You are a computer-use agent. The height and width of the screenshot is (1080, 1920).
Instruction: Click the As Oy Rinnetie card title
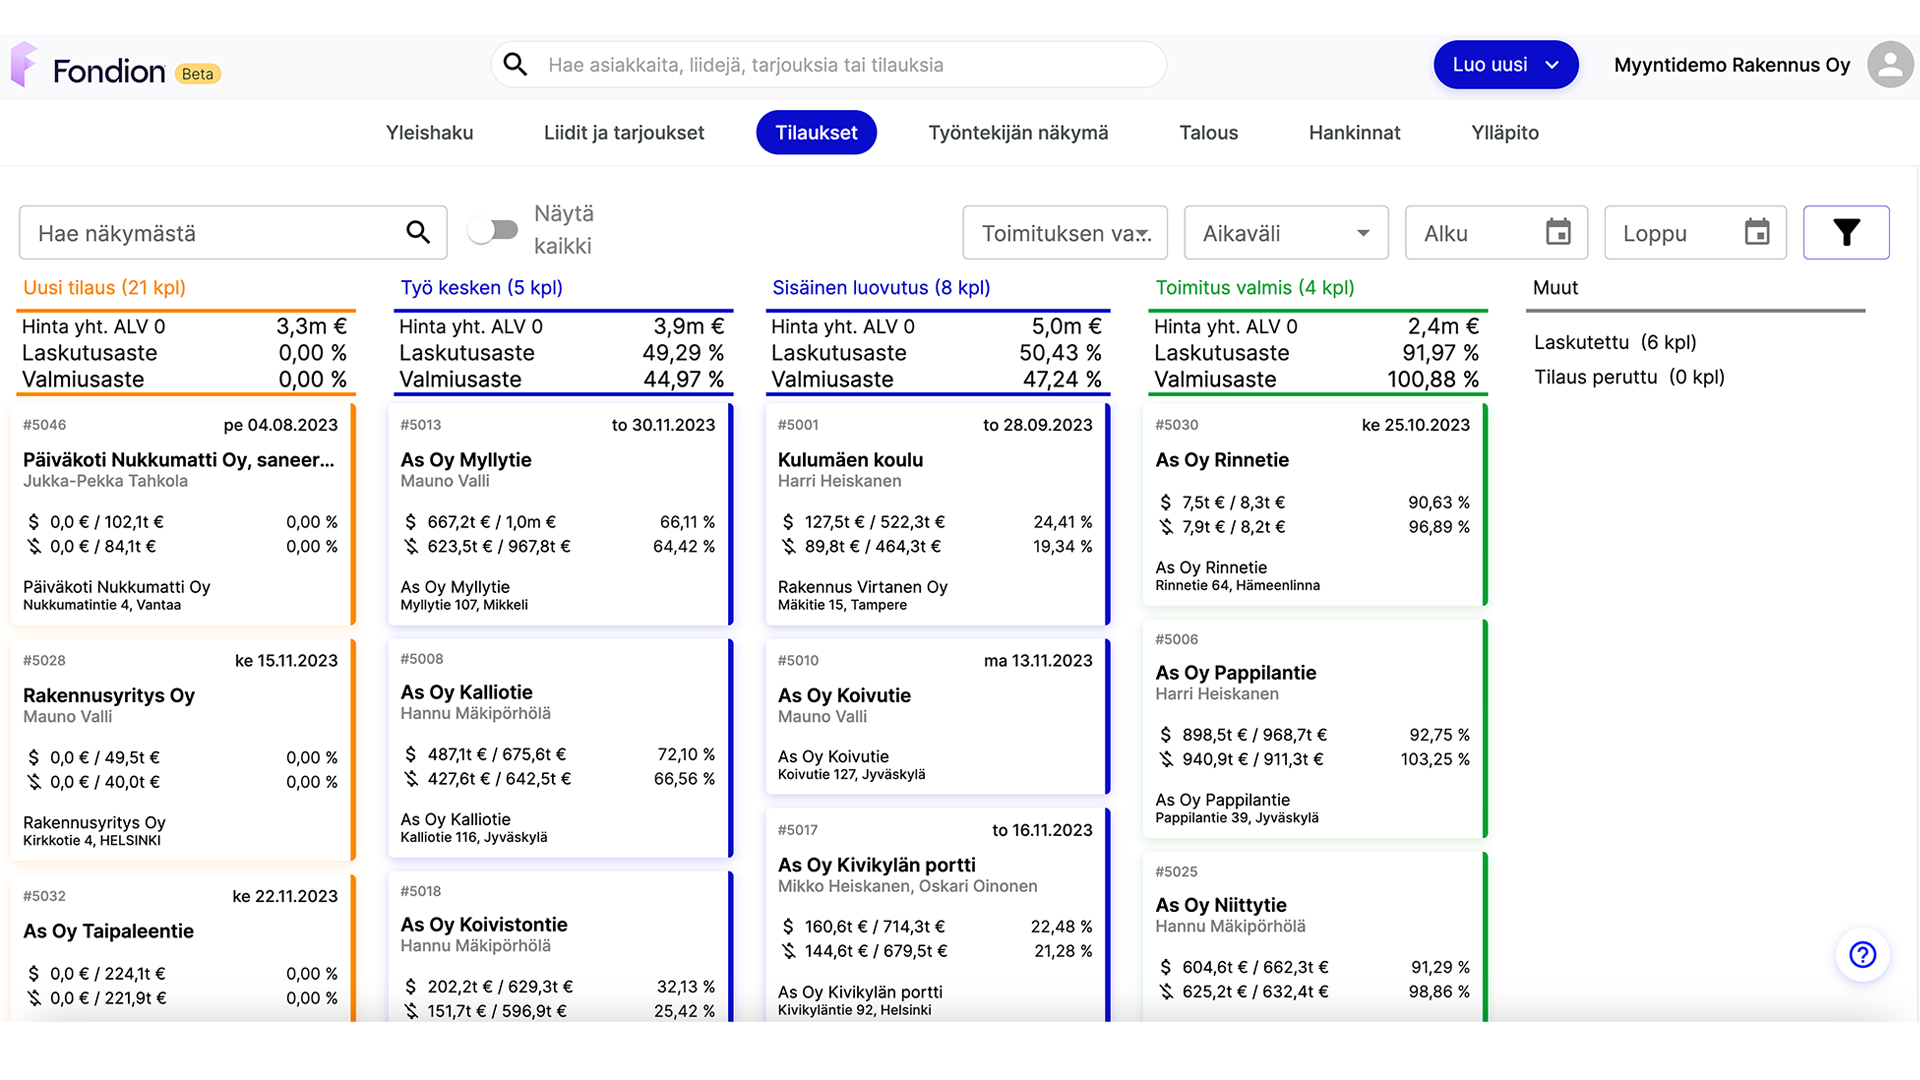tap(1222, 460)
